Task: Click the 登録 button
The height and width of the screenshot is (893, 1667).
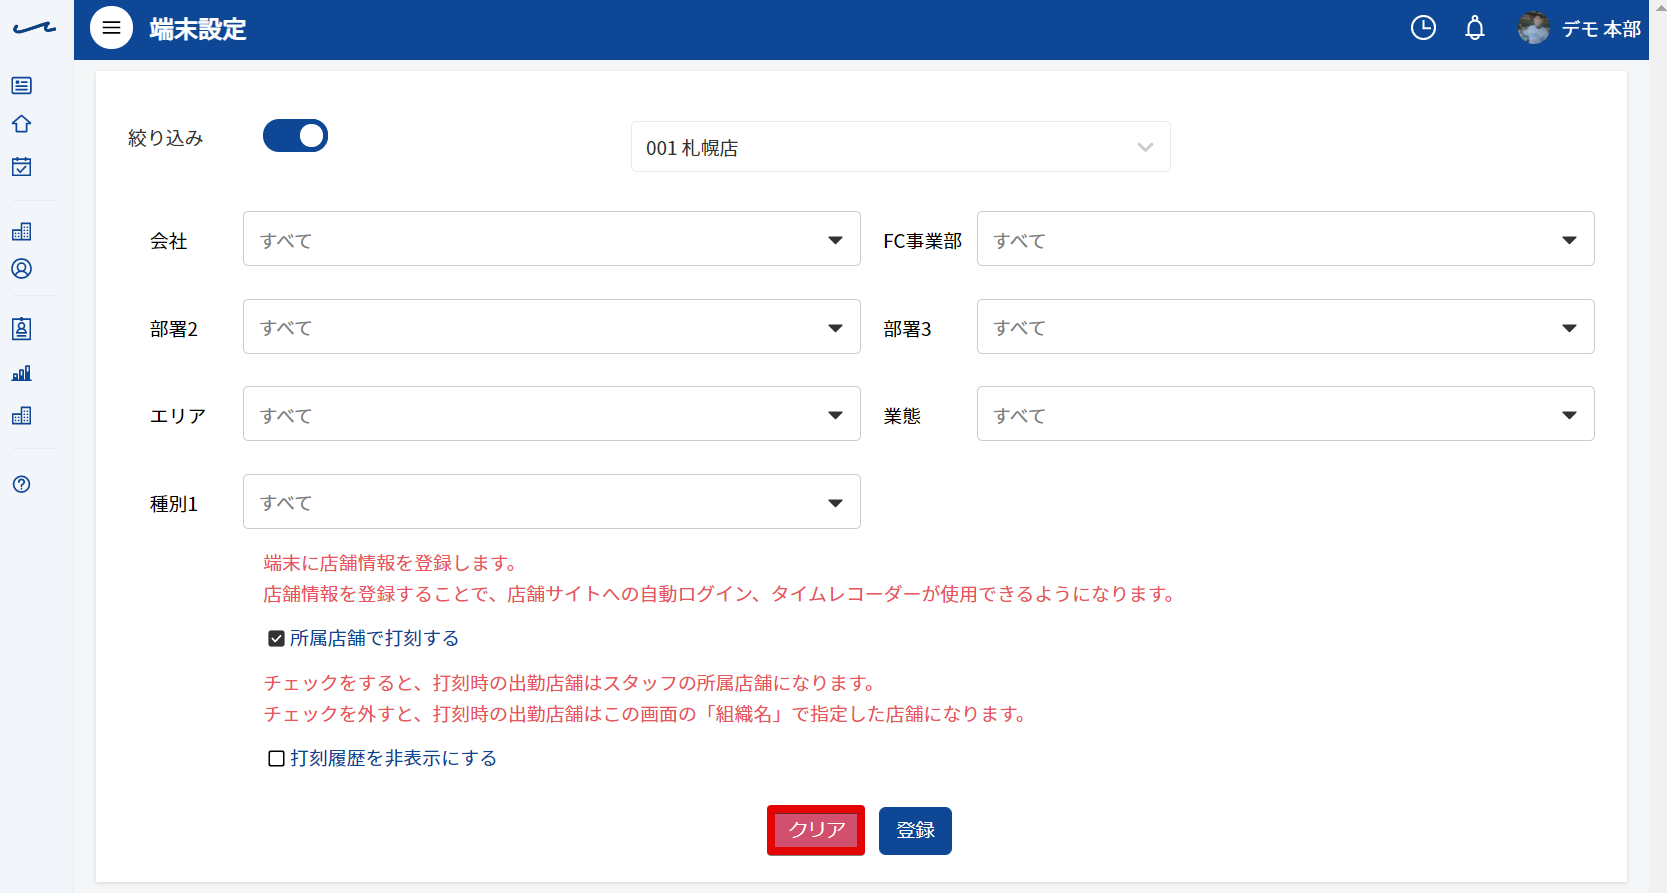Action: pyautogui.click(x=915, y=830)
